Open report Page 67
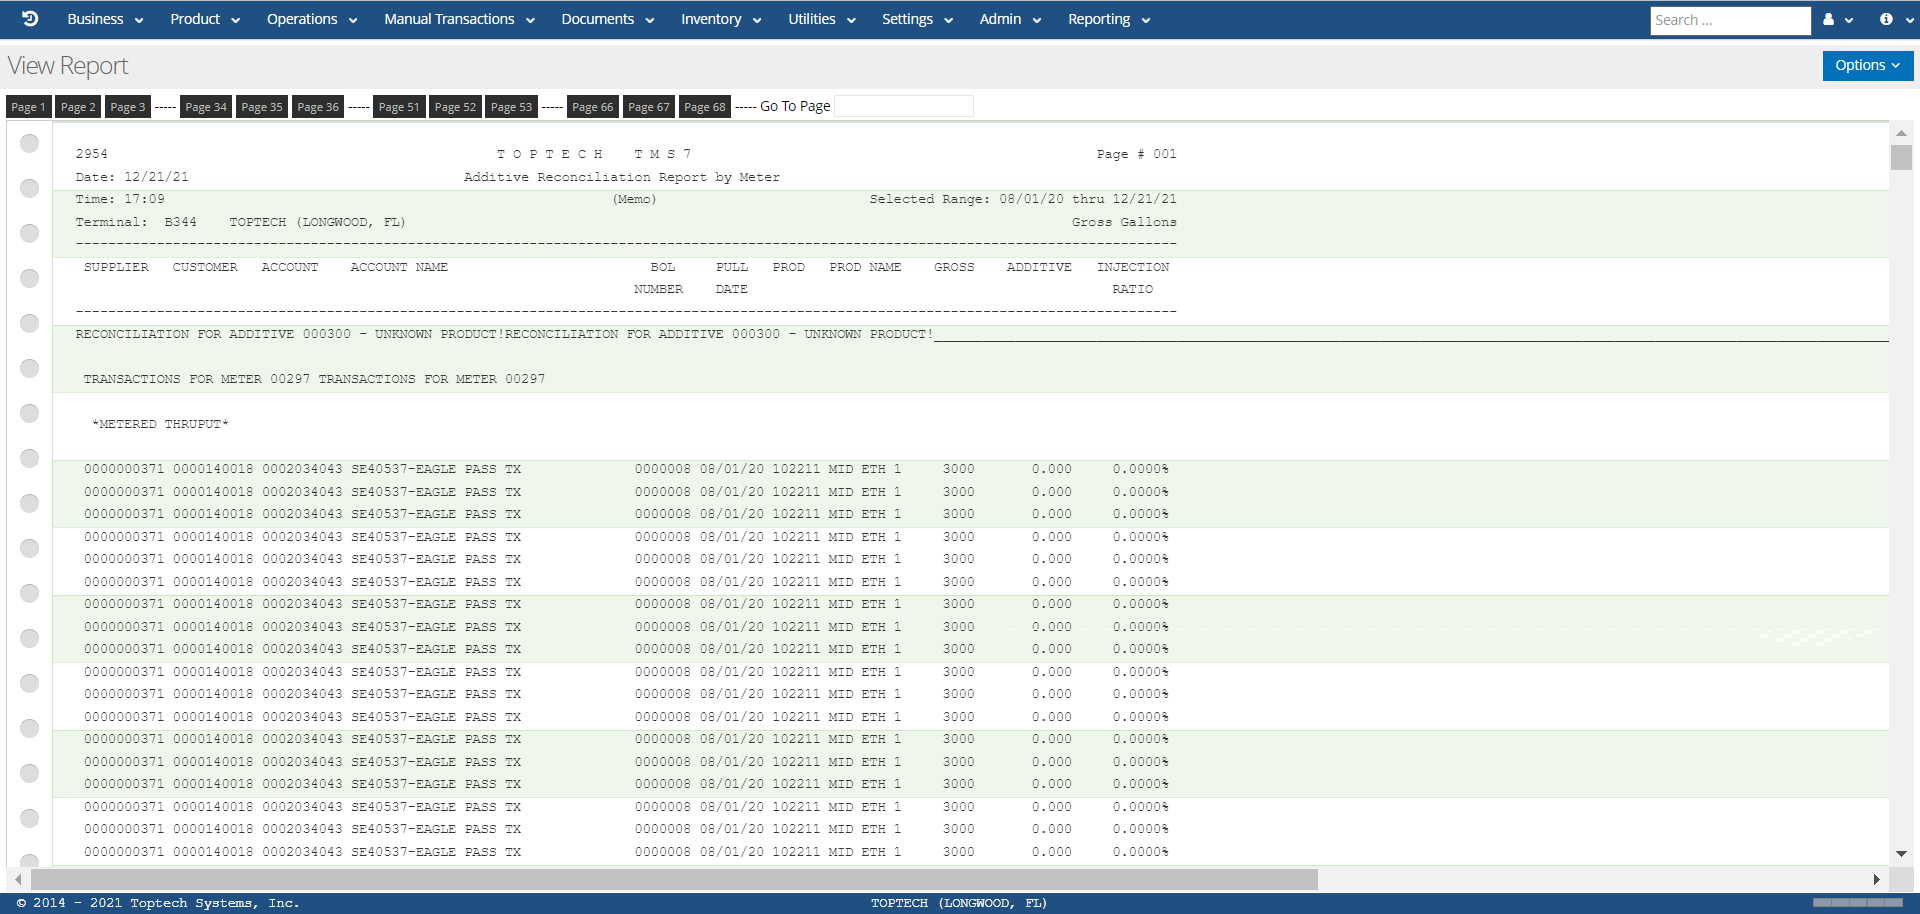Viewport: 1920px width, 914px height. (649, 107)
